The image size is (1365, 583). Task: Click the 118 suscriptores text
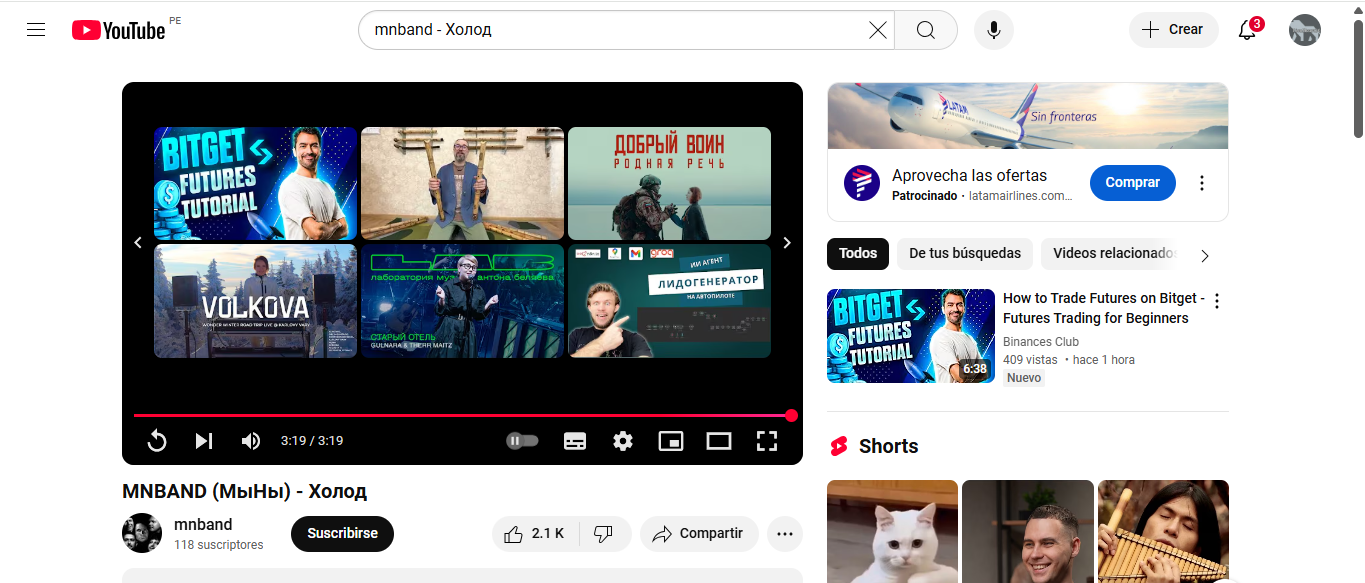[x=219, y=545]
